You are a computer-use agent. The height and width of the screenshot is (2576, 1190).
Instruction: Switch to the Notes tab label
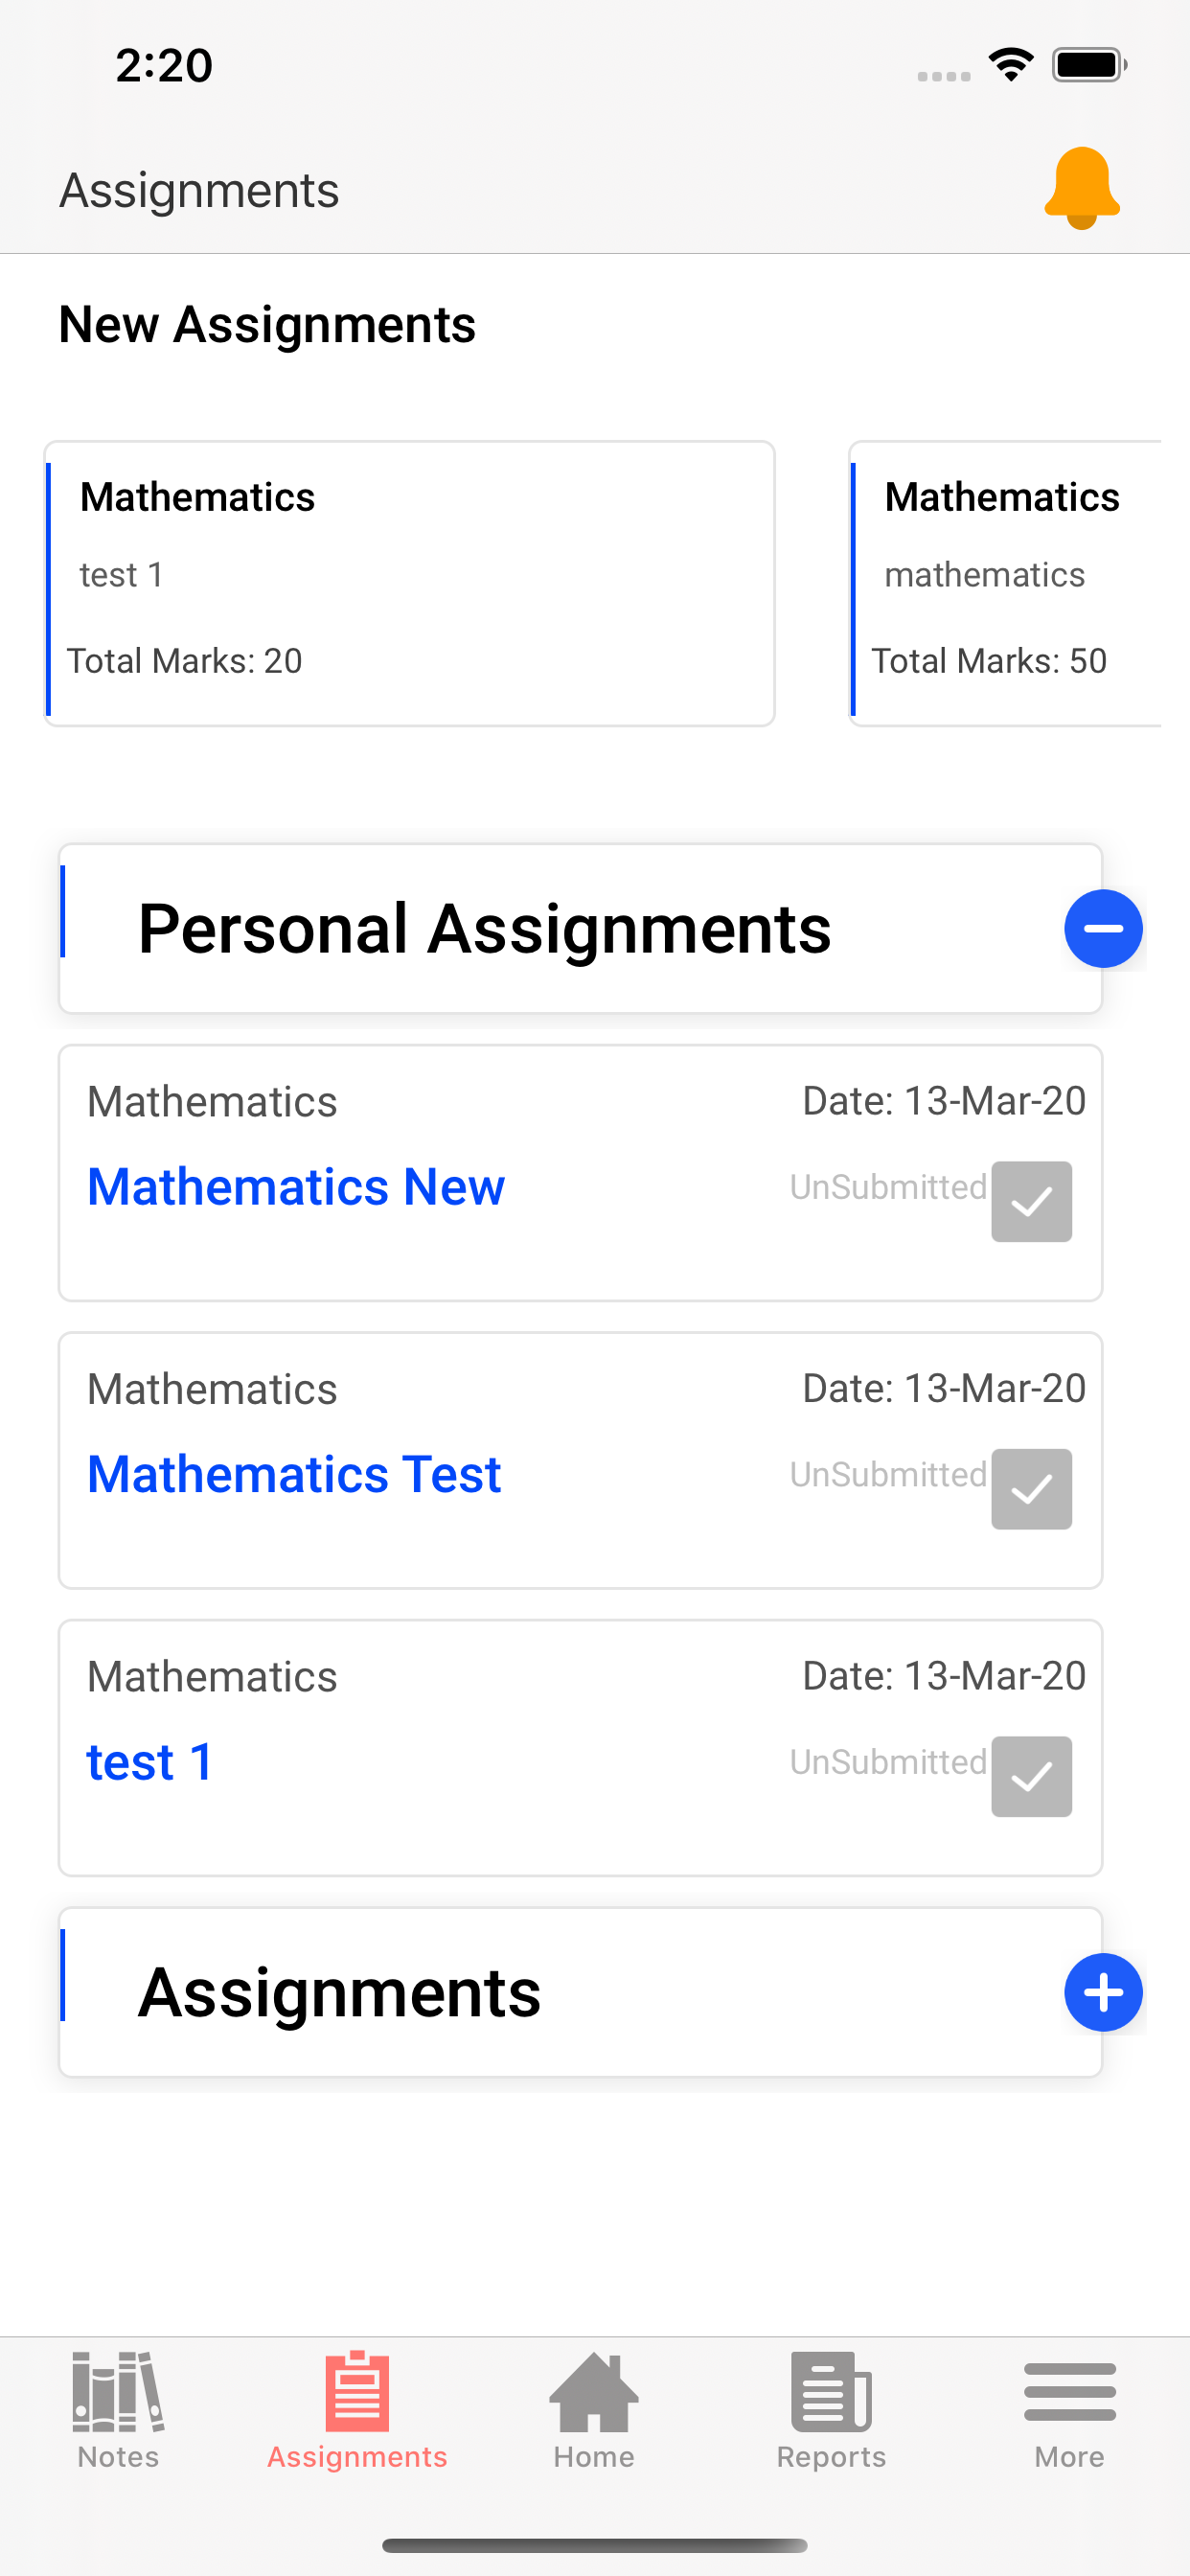[118, 2457]
